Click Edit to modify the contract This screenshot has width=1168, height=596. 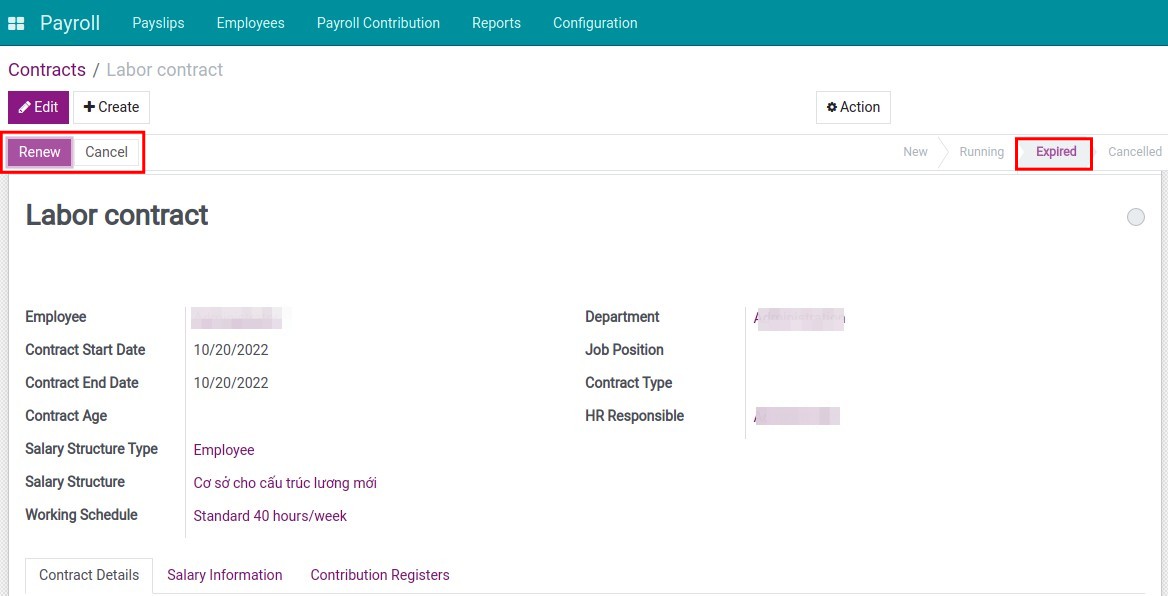point(38,107)
